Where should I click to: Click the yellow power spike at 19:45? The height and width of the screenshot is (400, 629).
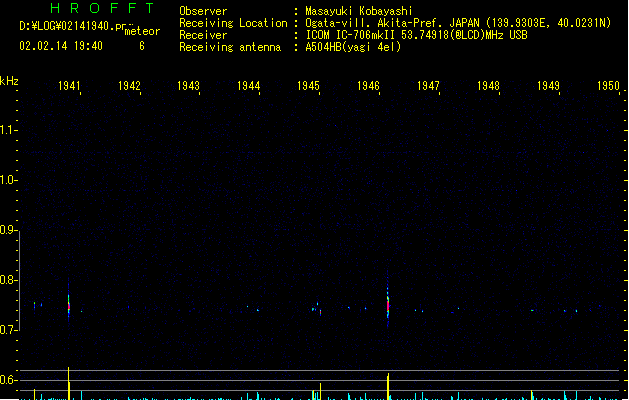coord(320,391)
